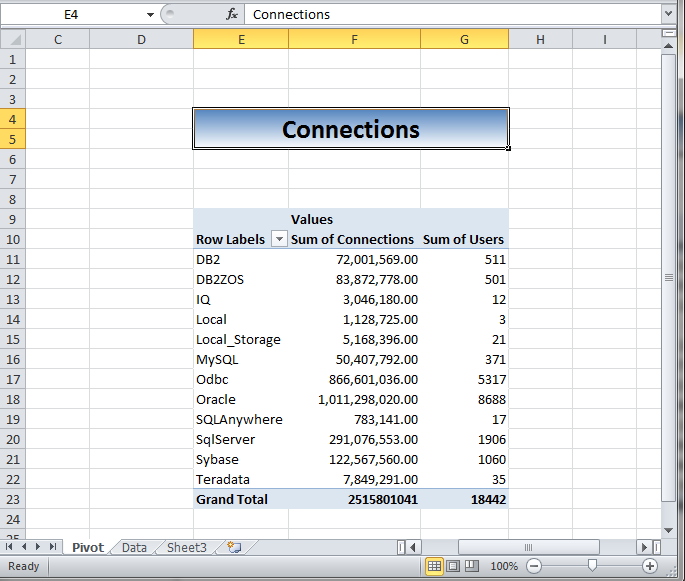Go to previous sheet navigation arrow
685x581 pixels.
[x=24, y=546]
